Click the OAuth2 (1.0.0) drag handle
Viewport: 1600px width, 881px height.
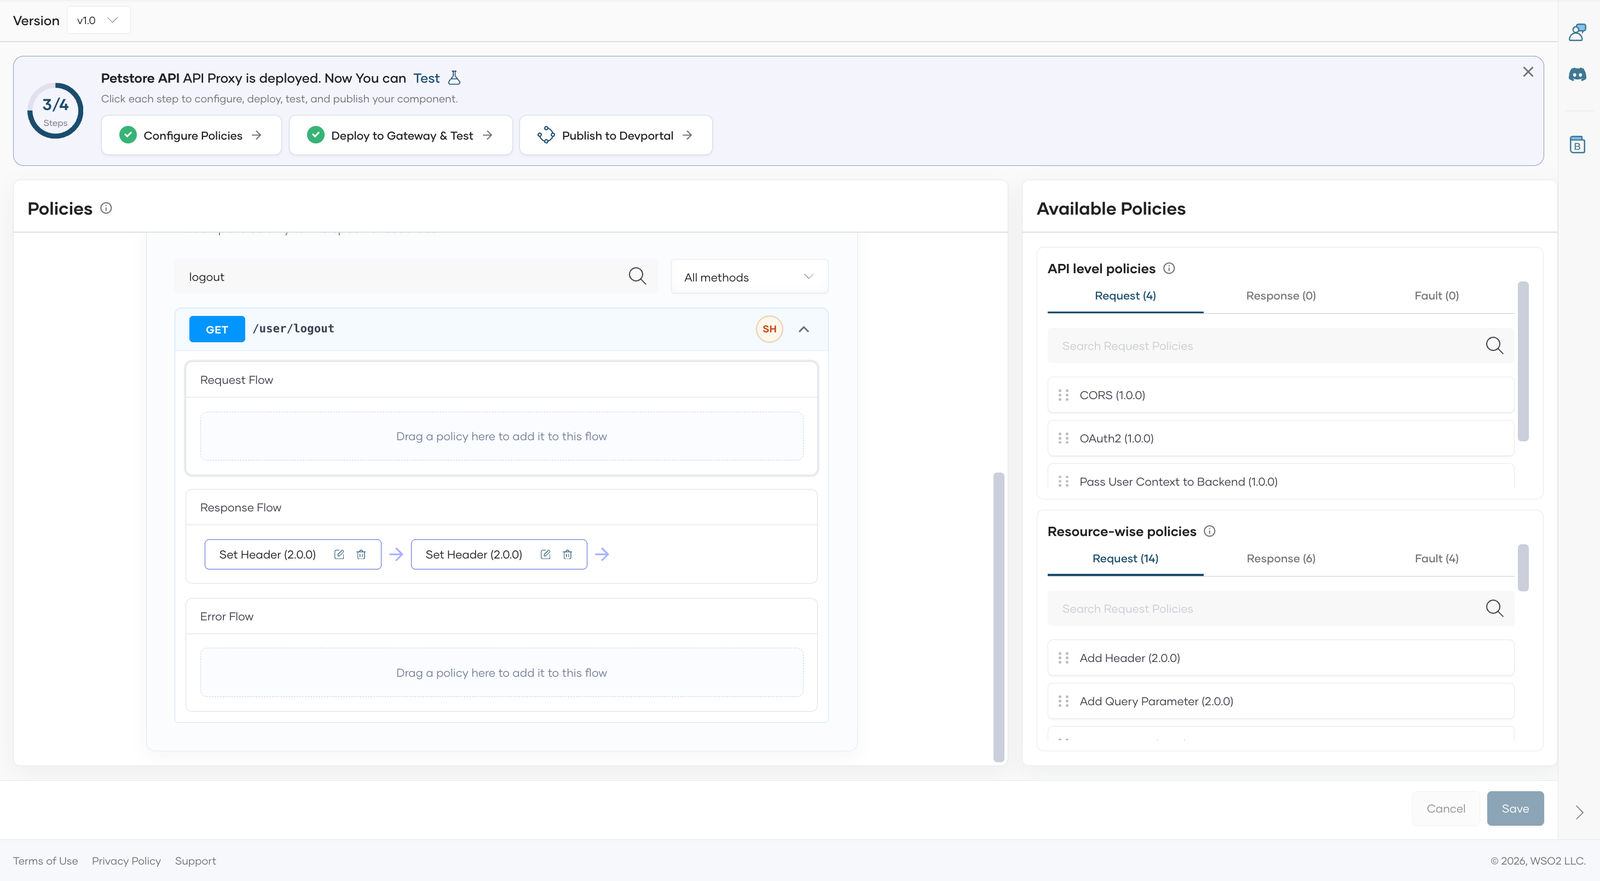pyautogui.click(x=1063, y=438)
